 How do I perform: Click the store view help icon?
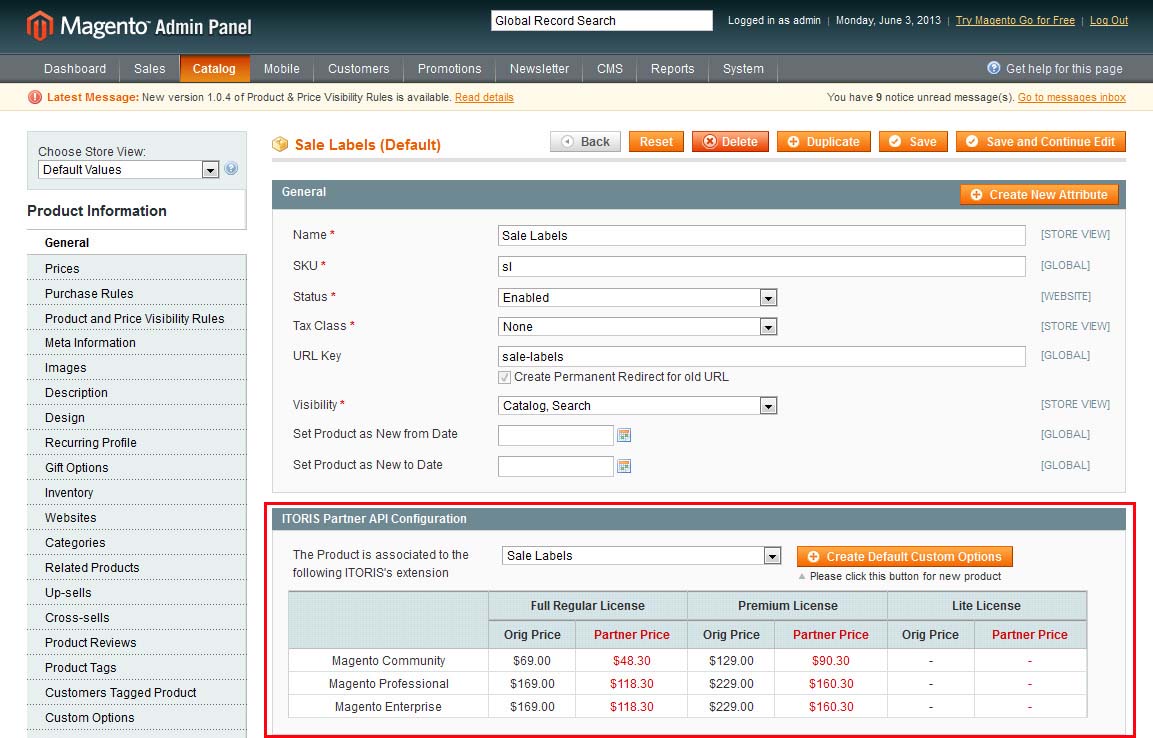coord(231,168)
